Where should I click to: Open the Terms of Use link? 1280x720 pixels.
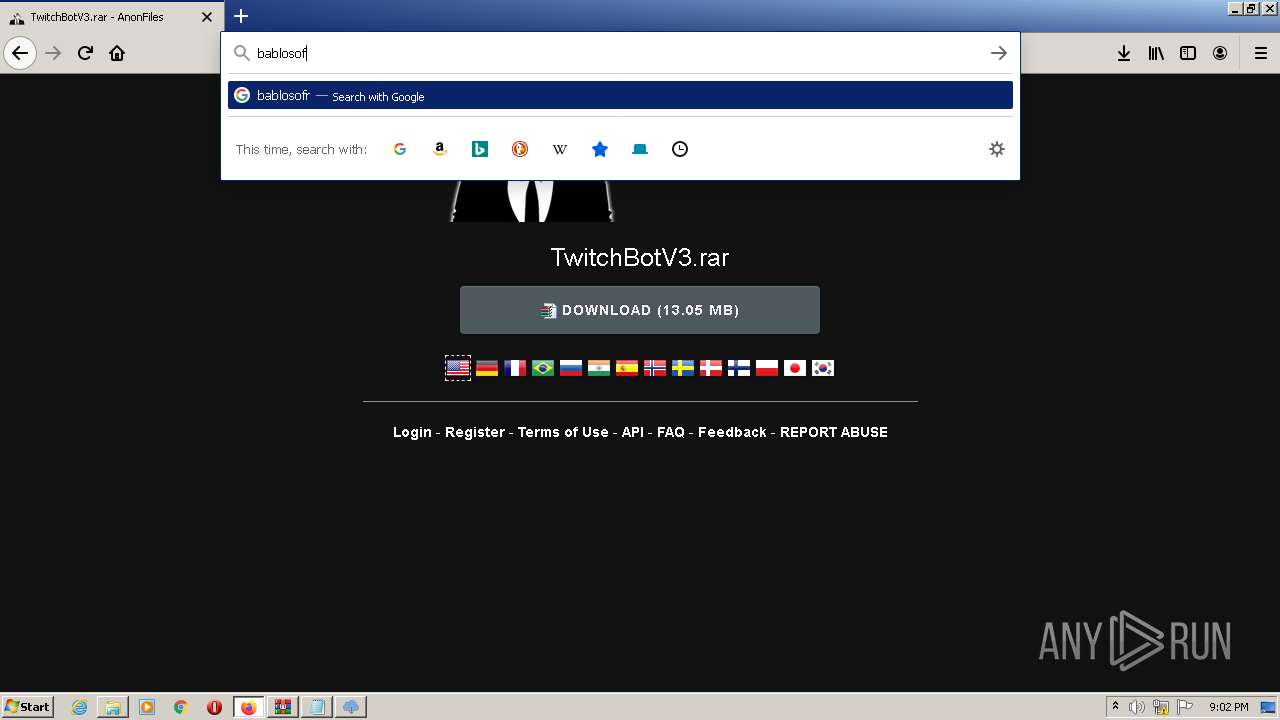(x=563, y=432)
